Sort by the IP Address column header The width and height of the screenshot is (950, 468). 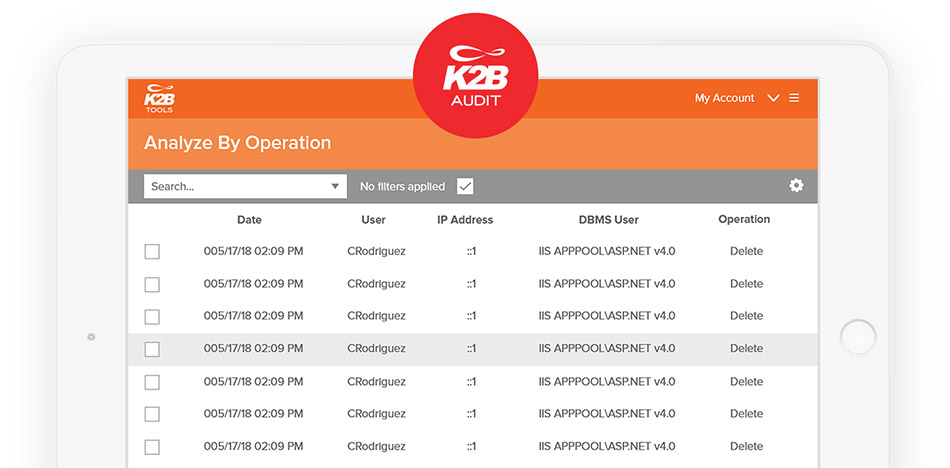point(465,220)
